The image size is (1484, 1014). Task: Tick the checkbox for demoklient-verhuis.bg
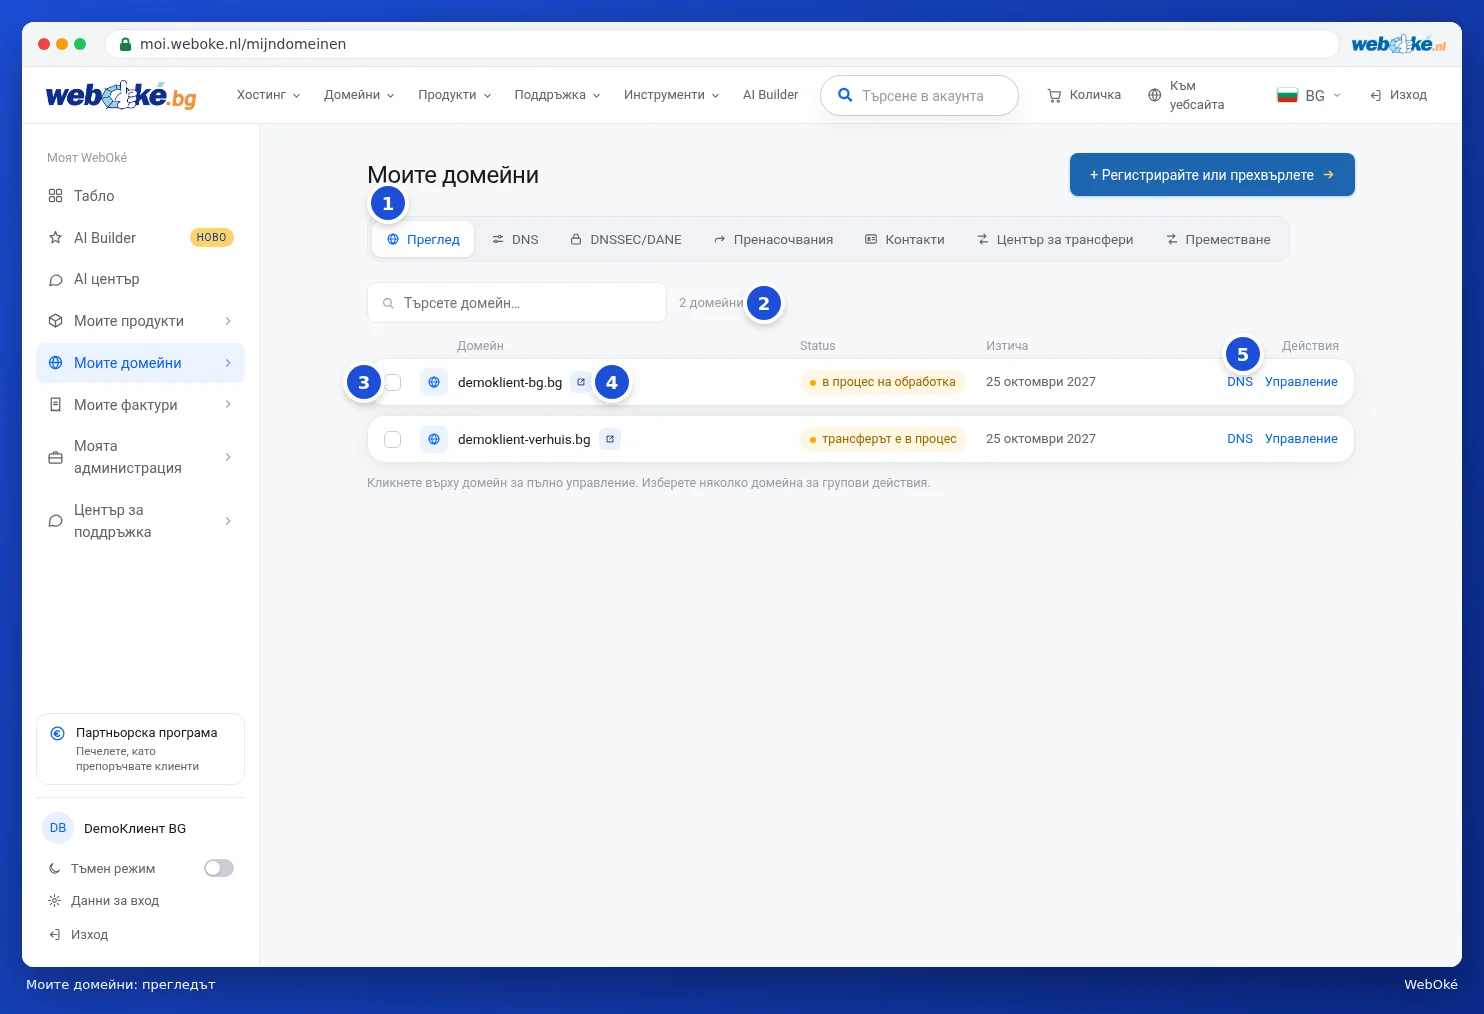point(393,439)
